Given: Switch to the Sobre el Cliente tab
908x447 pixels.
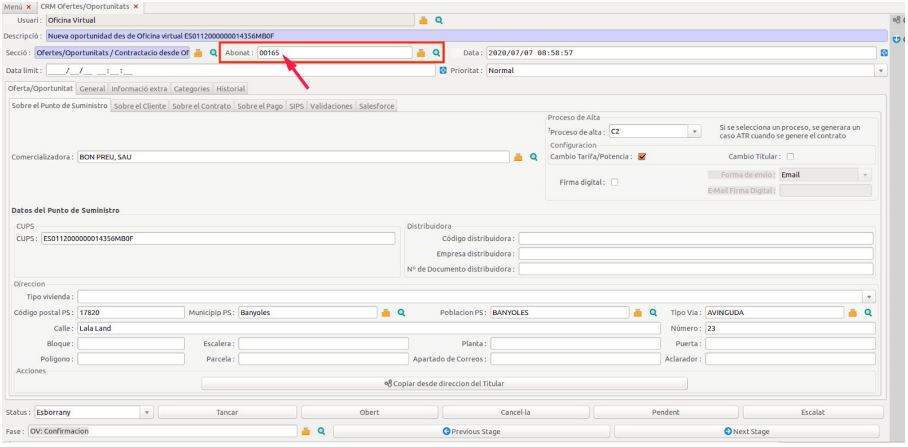Looking at the screenshot, I should click(x=138, y=107).
